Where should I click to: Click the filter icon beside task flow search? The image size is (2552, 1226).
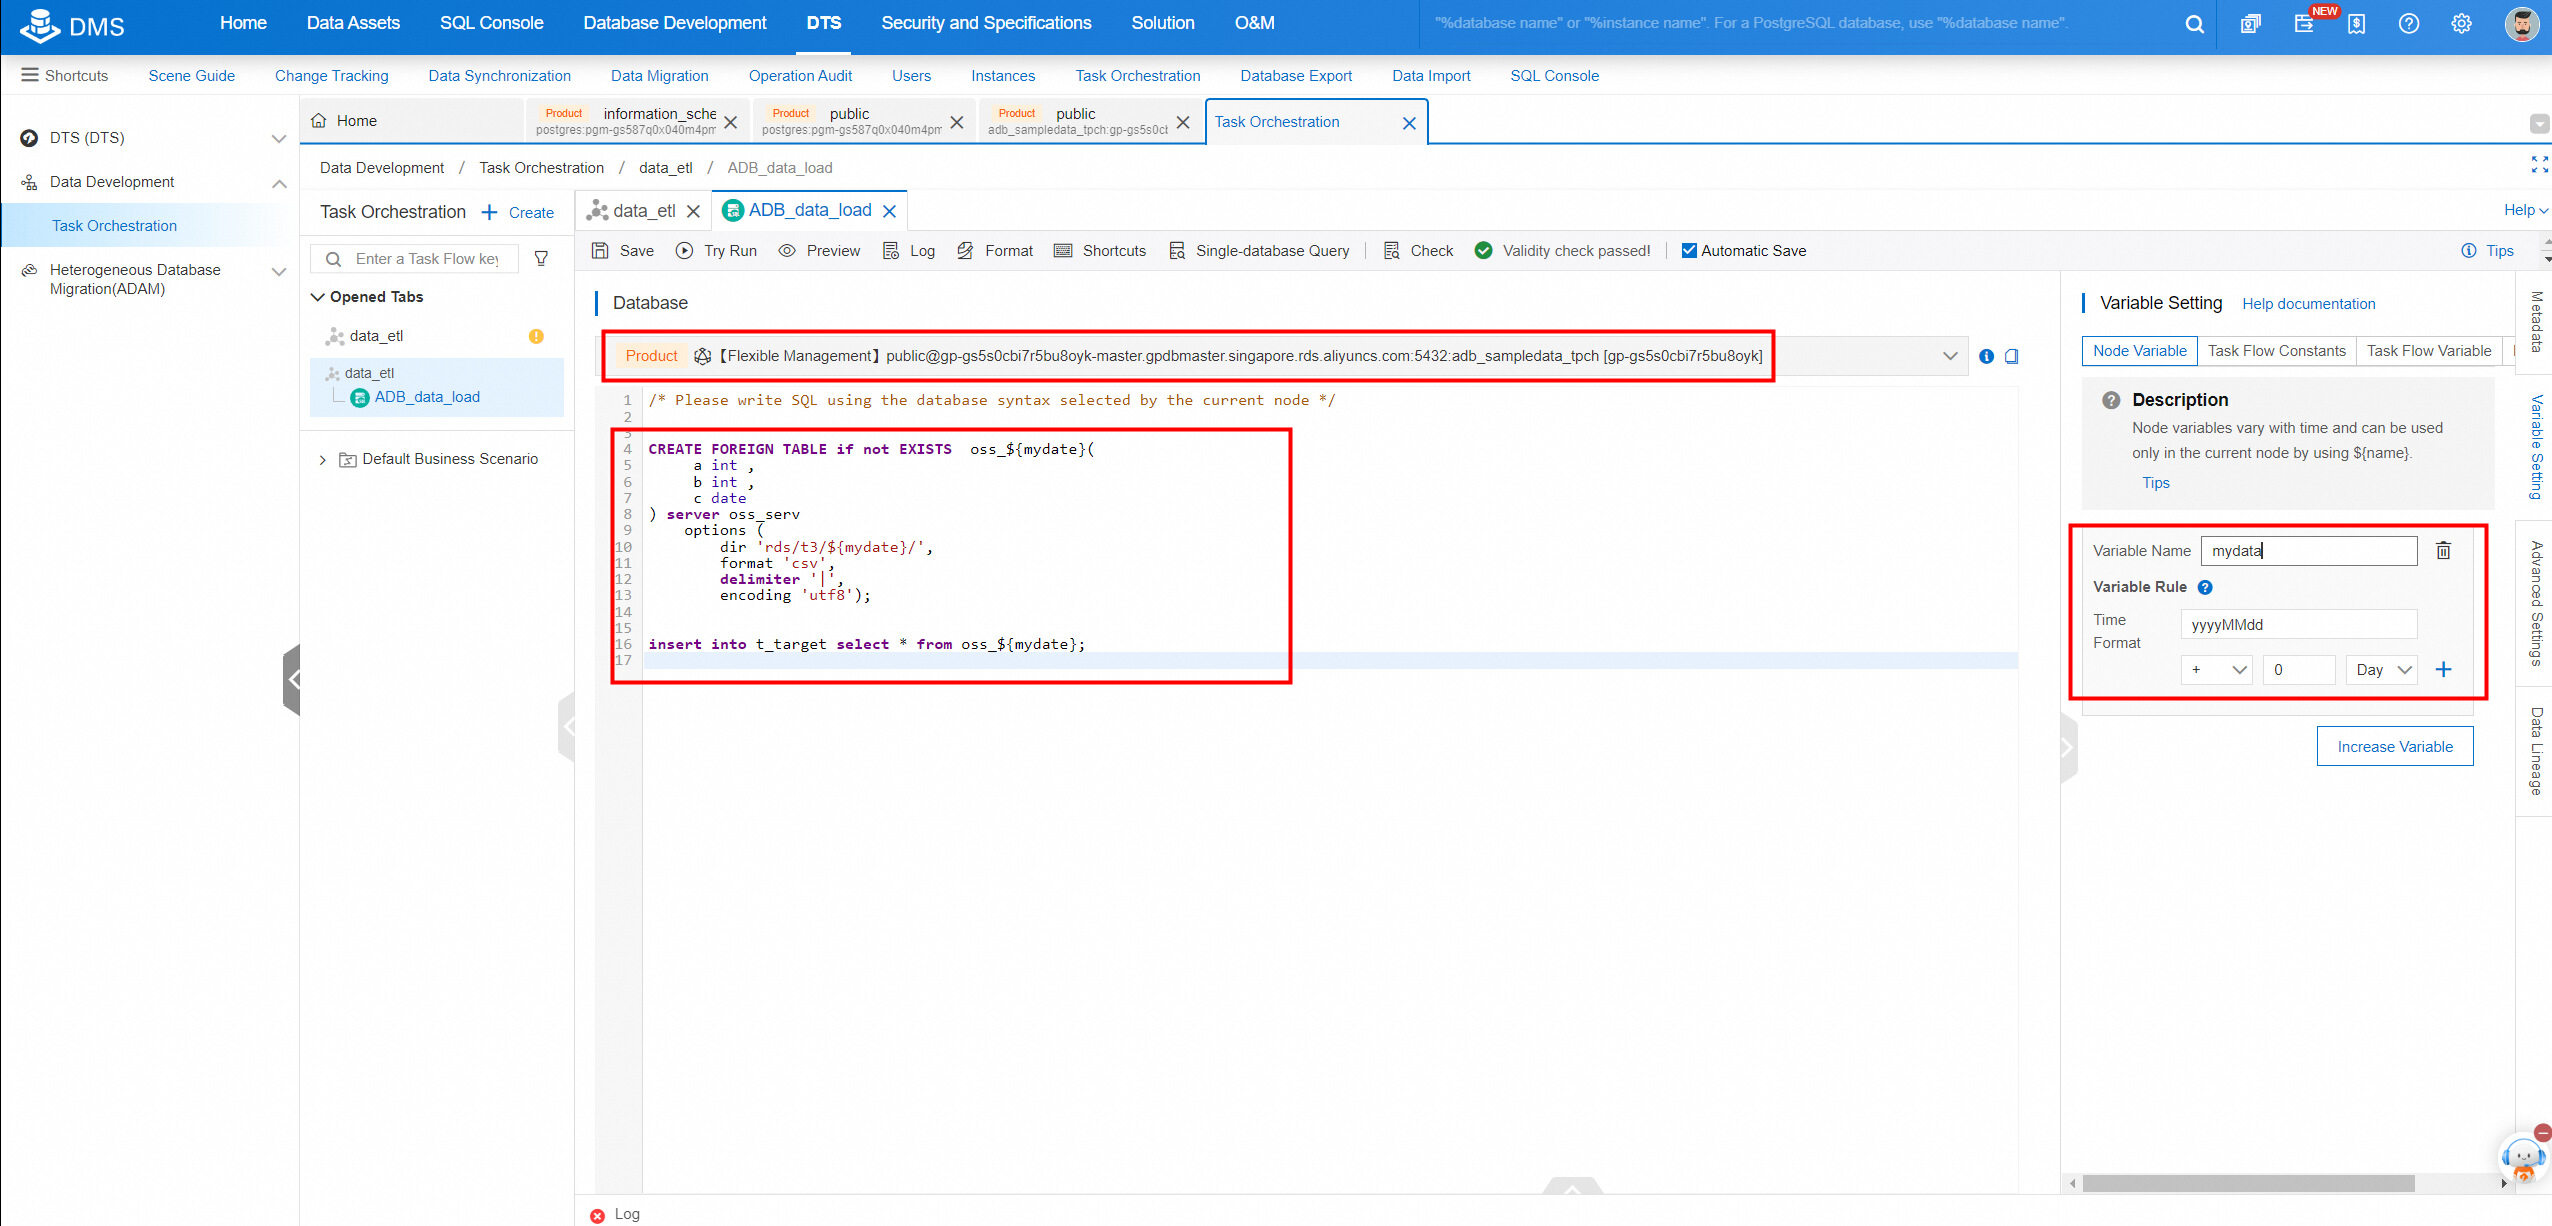coord(541,259)
